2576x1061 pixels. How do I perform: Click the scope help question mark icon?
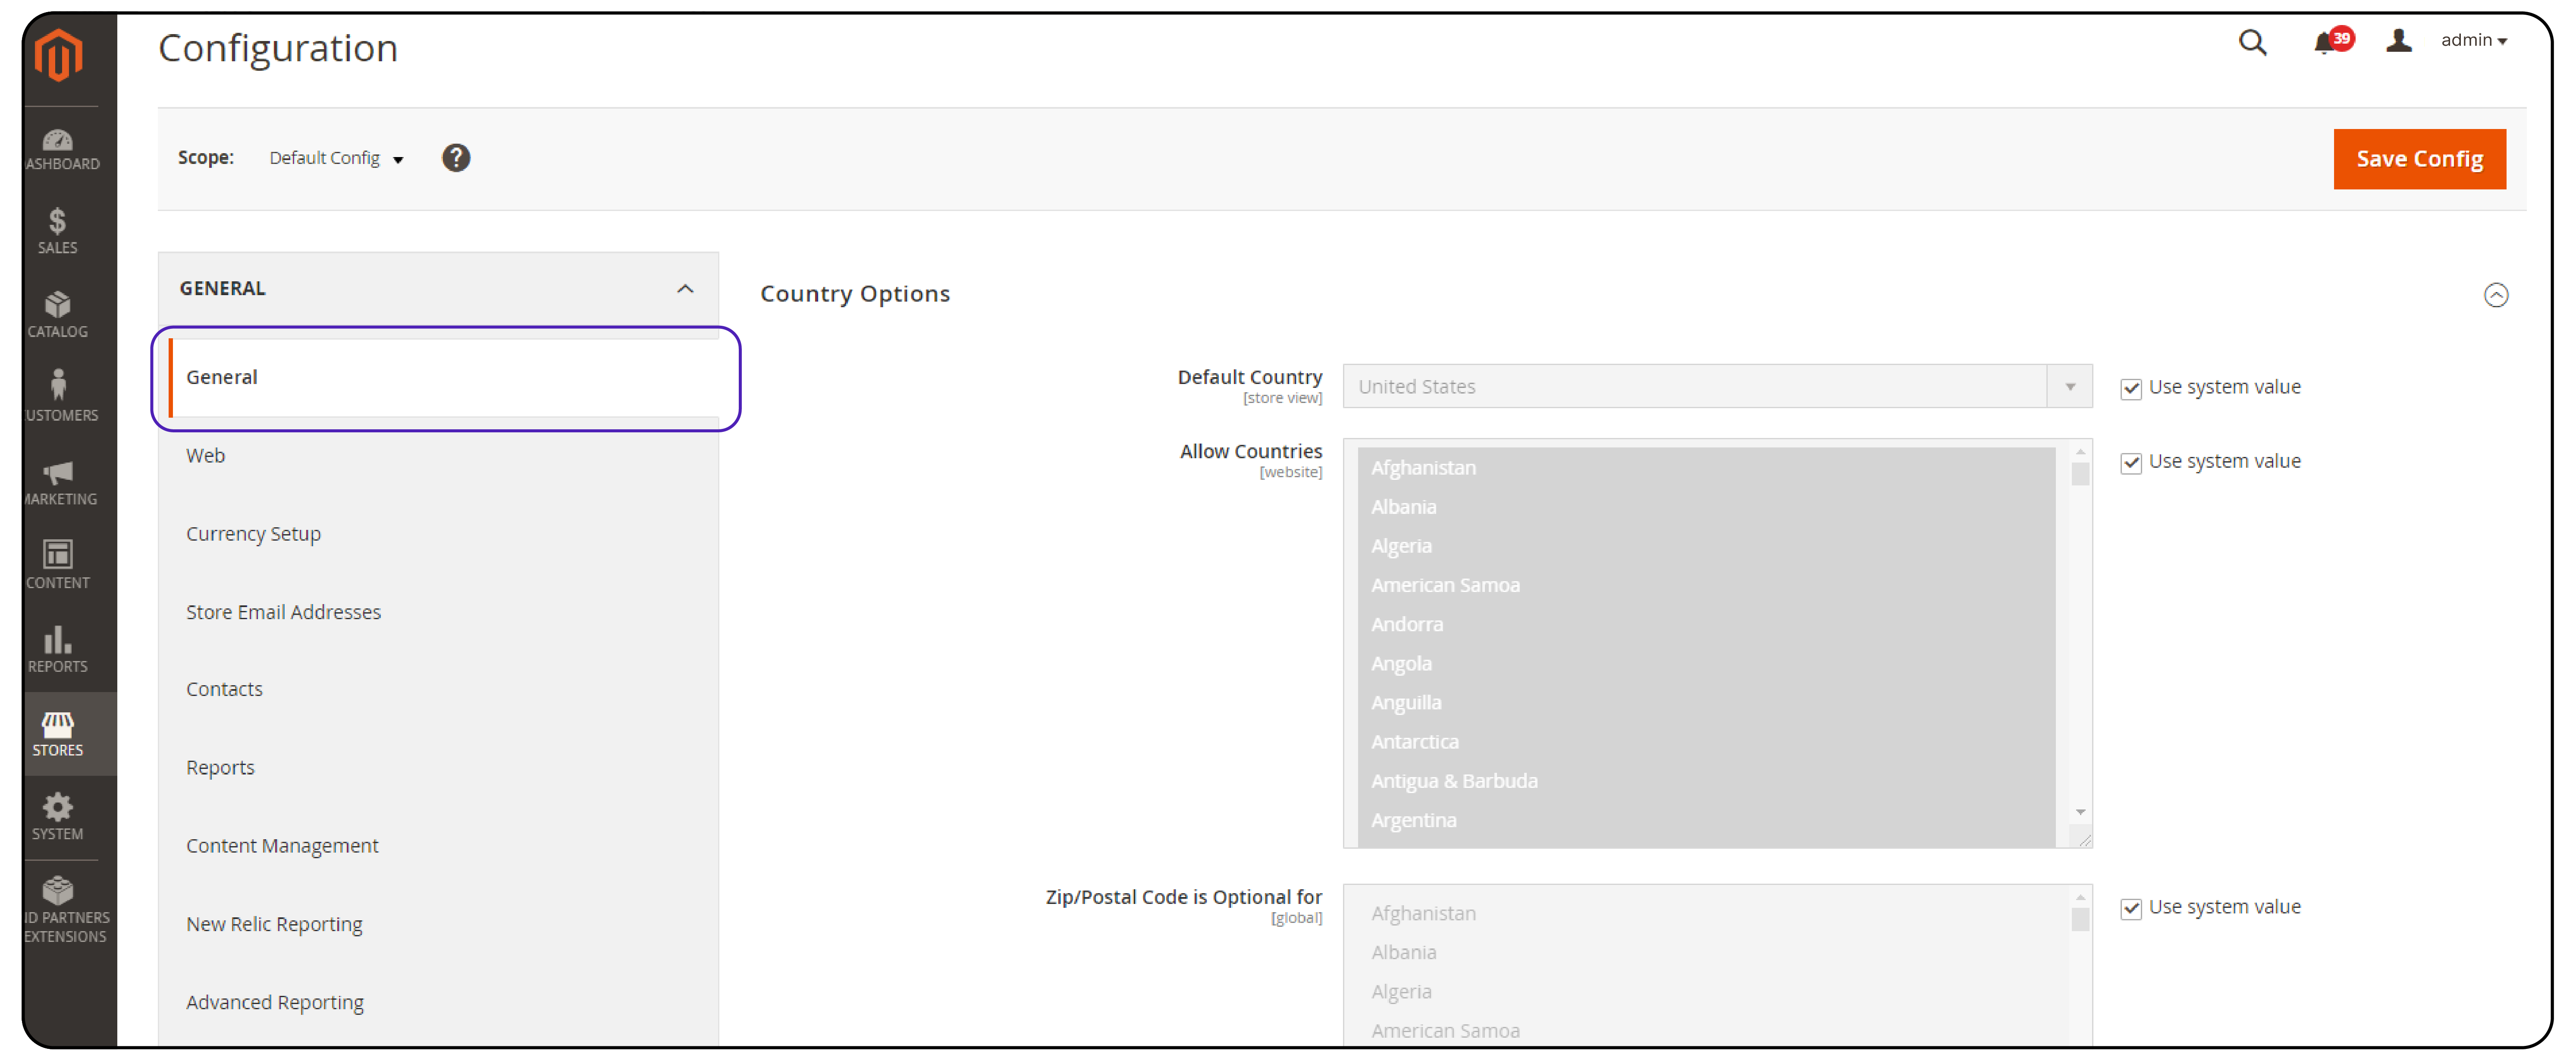click(456, 158)
